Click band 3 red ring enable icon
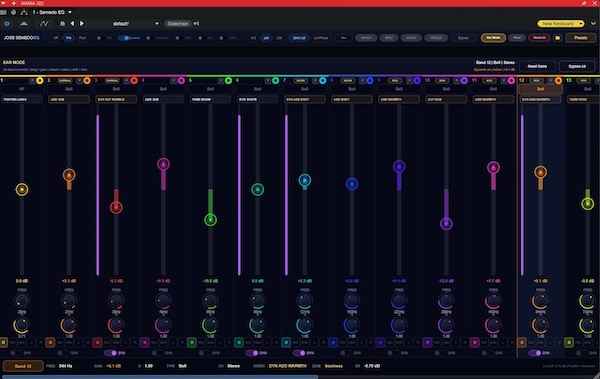This screenshot has height=379, width=600. coord(134,80)
